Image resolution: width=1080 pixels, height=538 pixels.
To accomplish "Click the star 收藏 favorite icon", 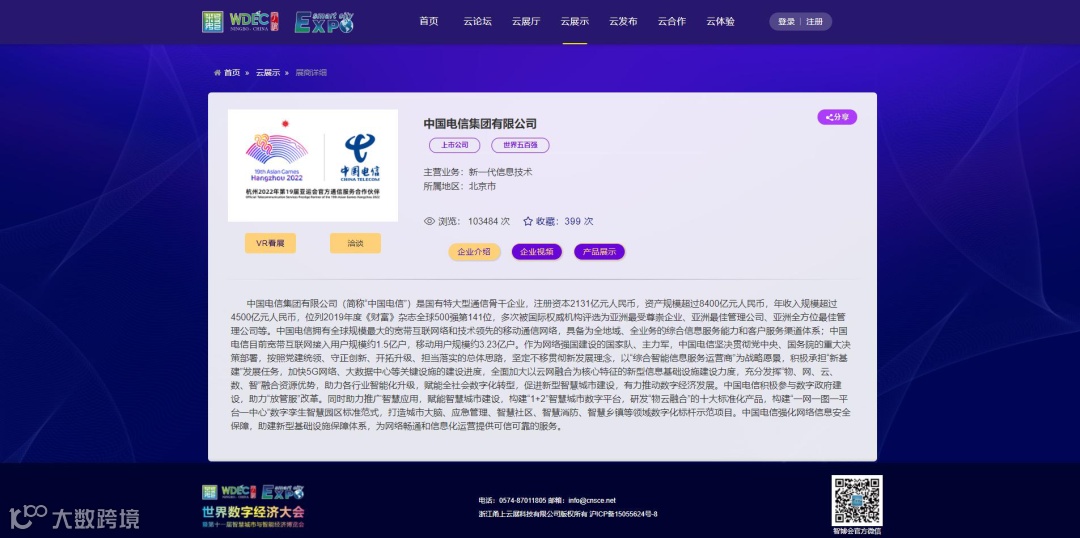I will click(x=528, y=221).
